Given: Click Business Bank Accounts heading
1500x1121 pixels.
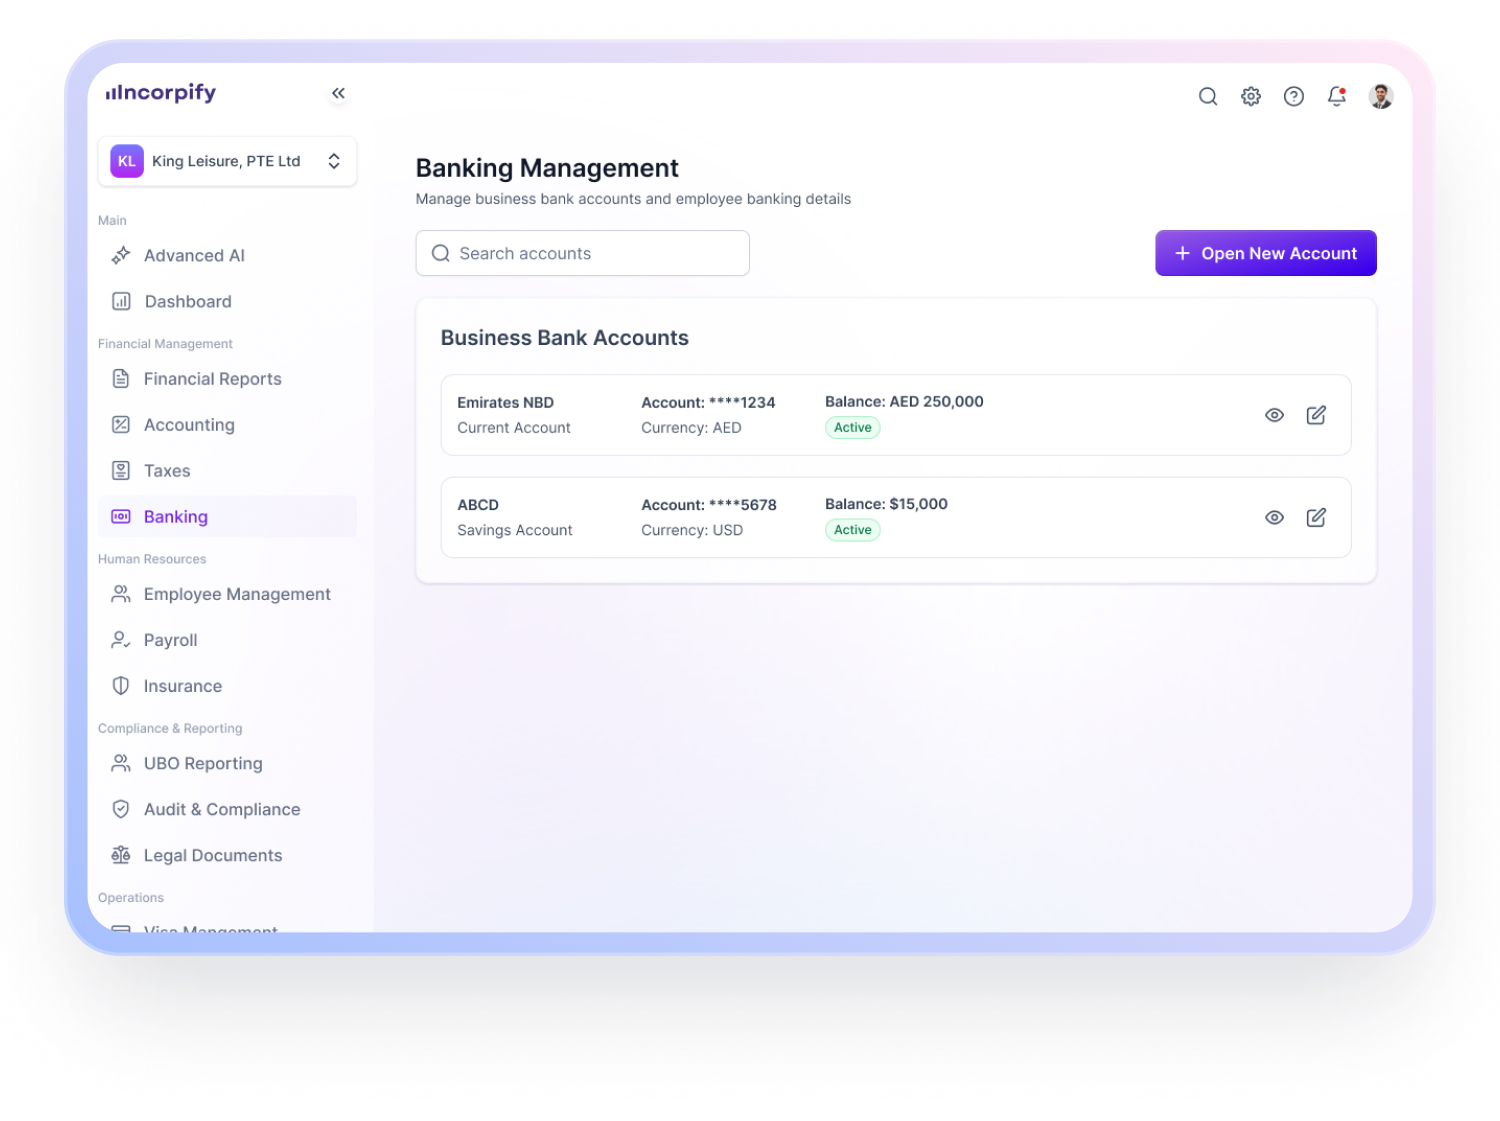Looking at the screenshot, I should pyautogui.click(x=565, y=338).
